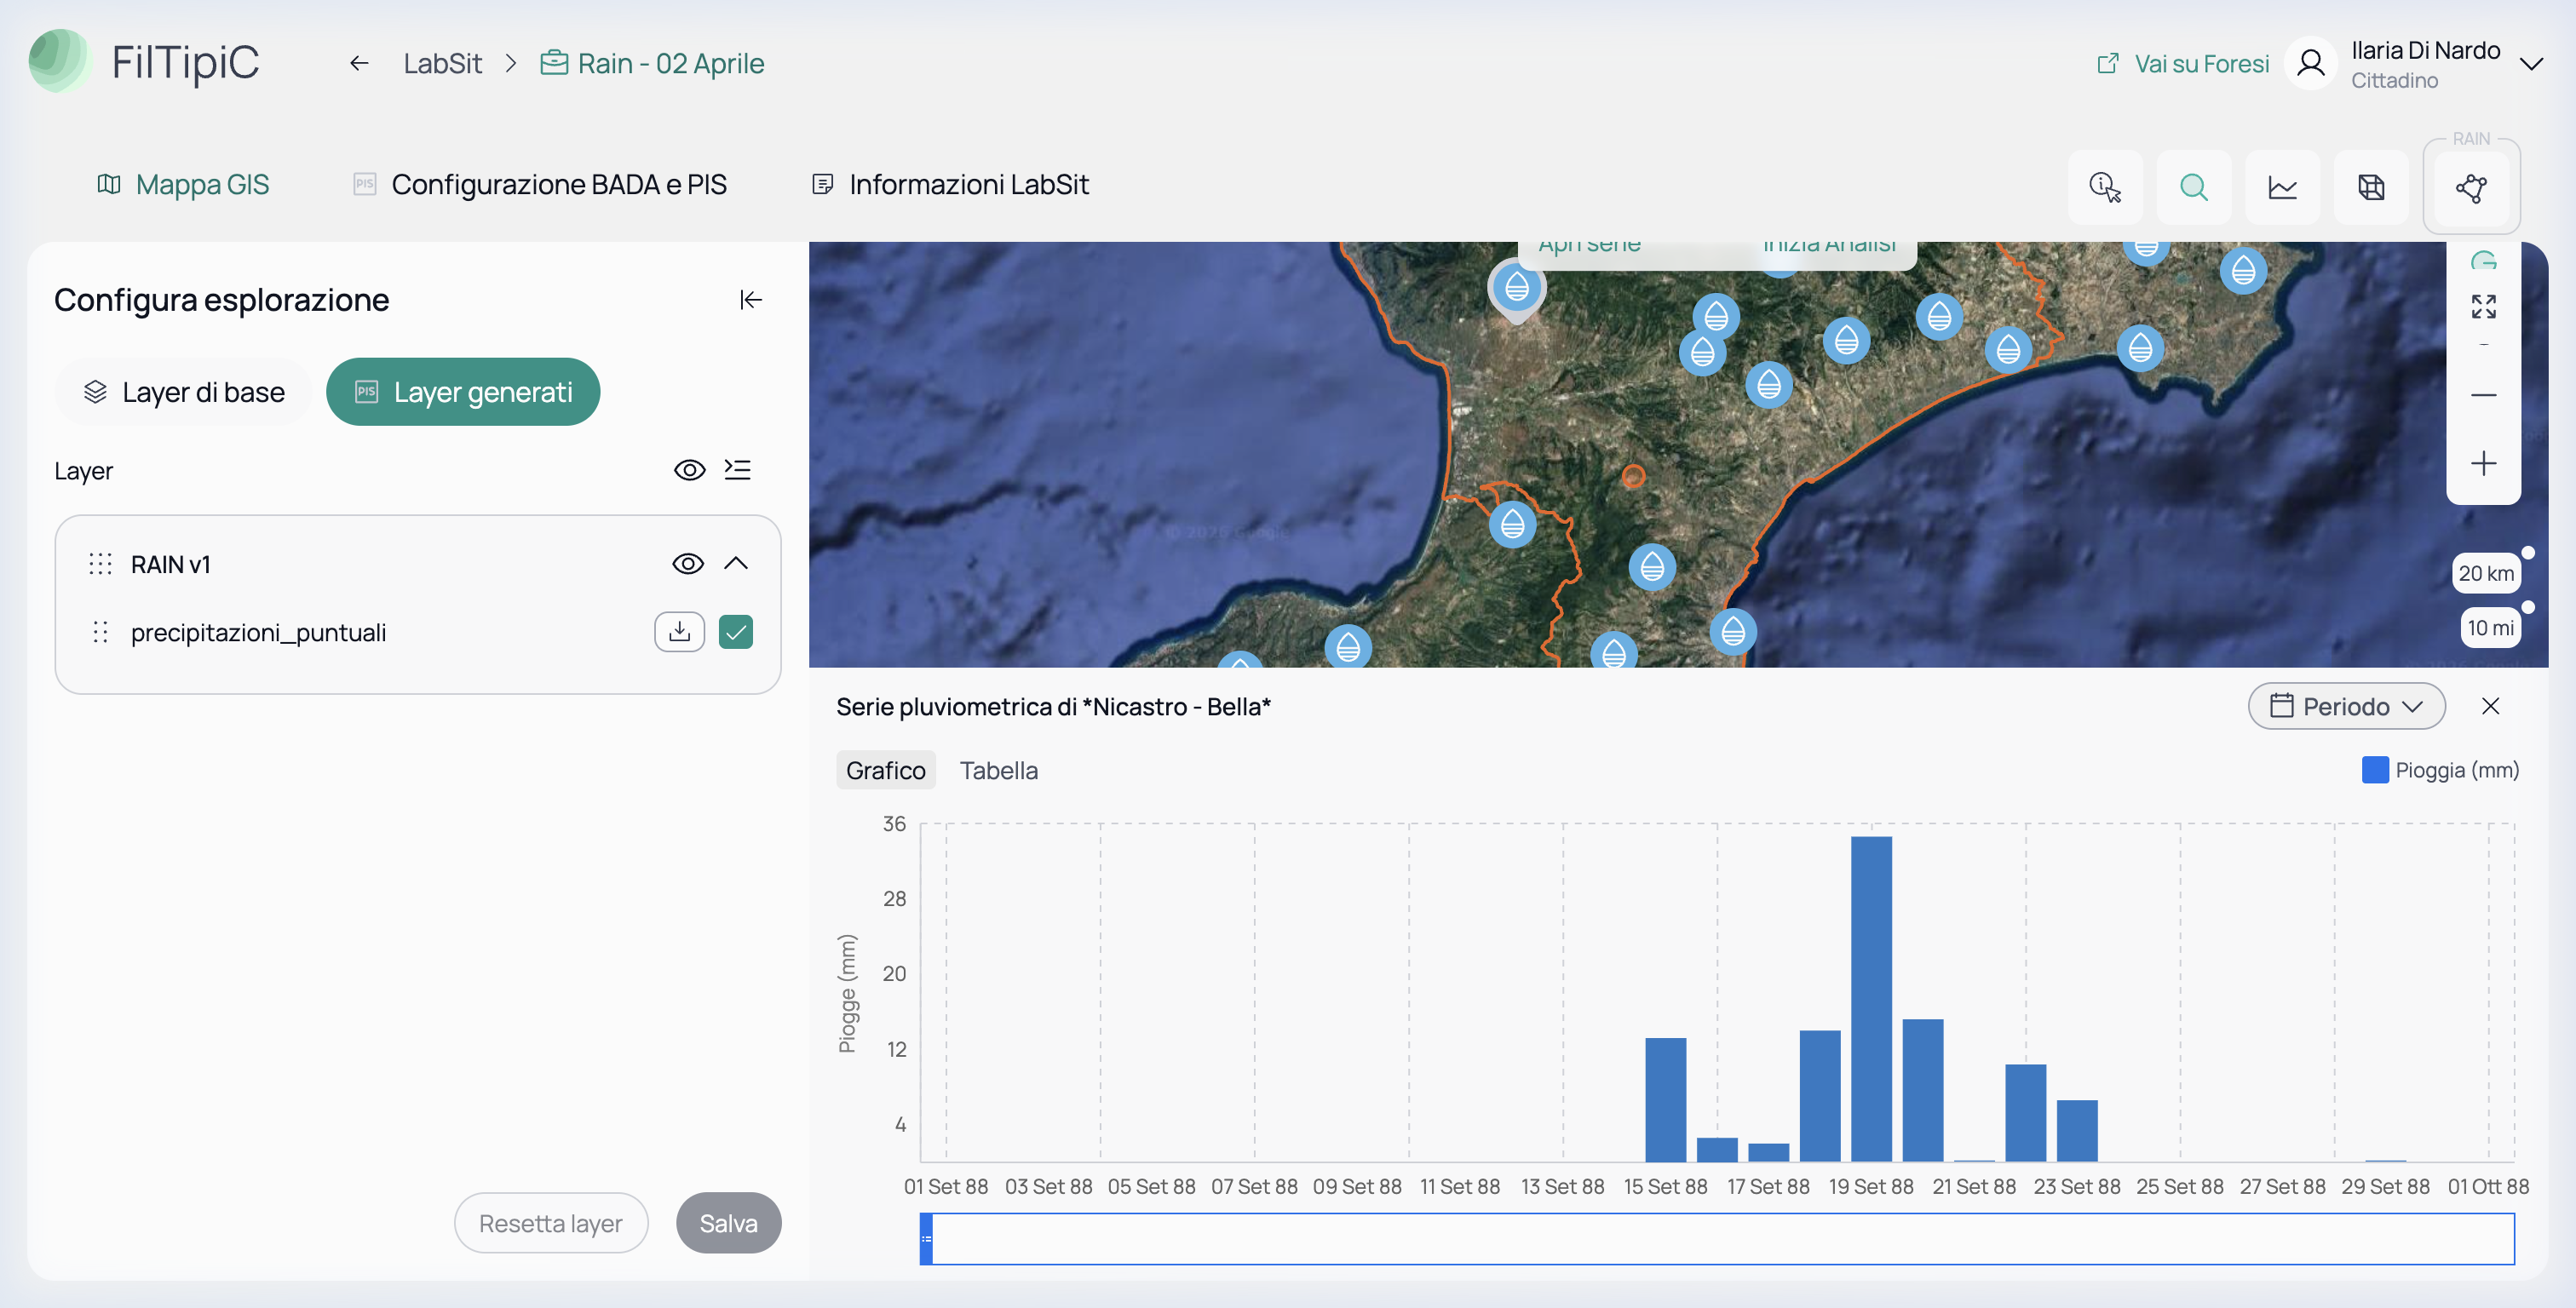The height and width of the screenshot is (1308, 2576).
Task: Open the Vai su Foresi link
Action: coord(2183,64)
